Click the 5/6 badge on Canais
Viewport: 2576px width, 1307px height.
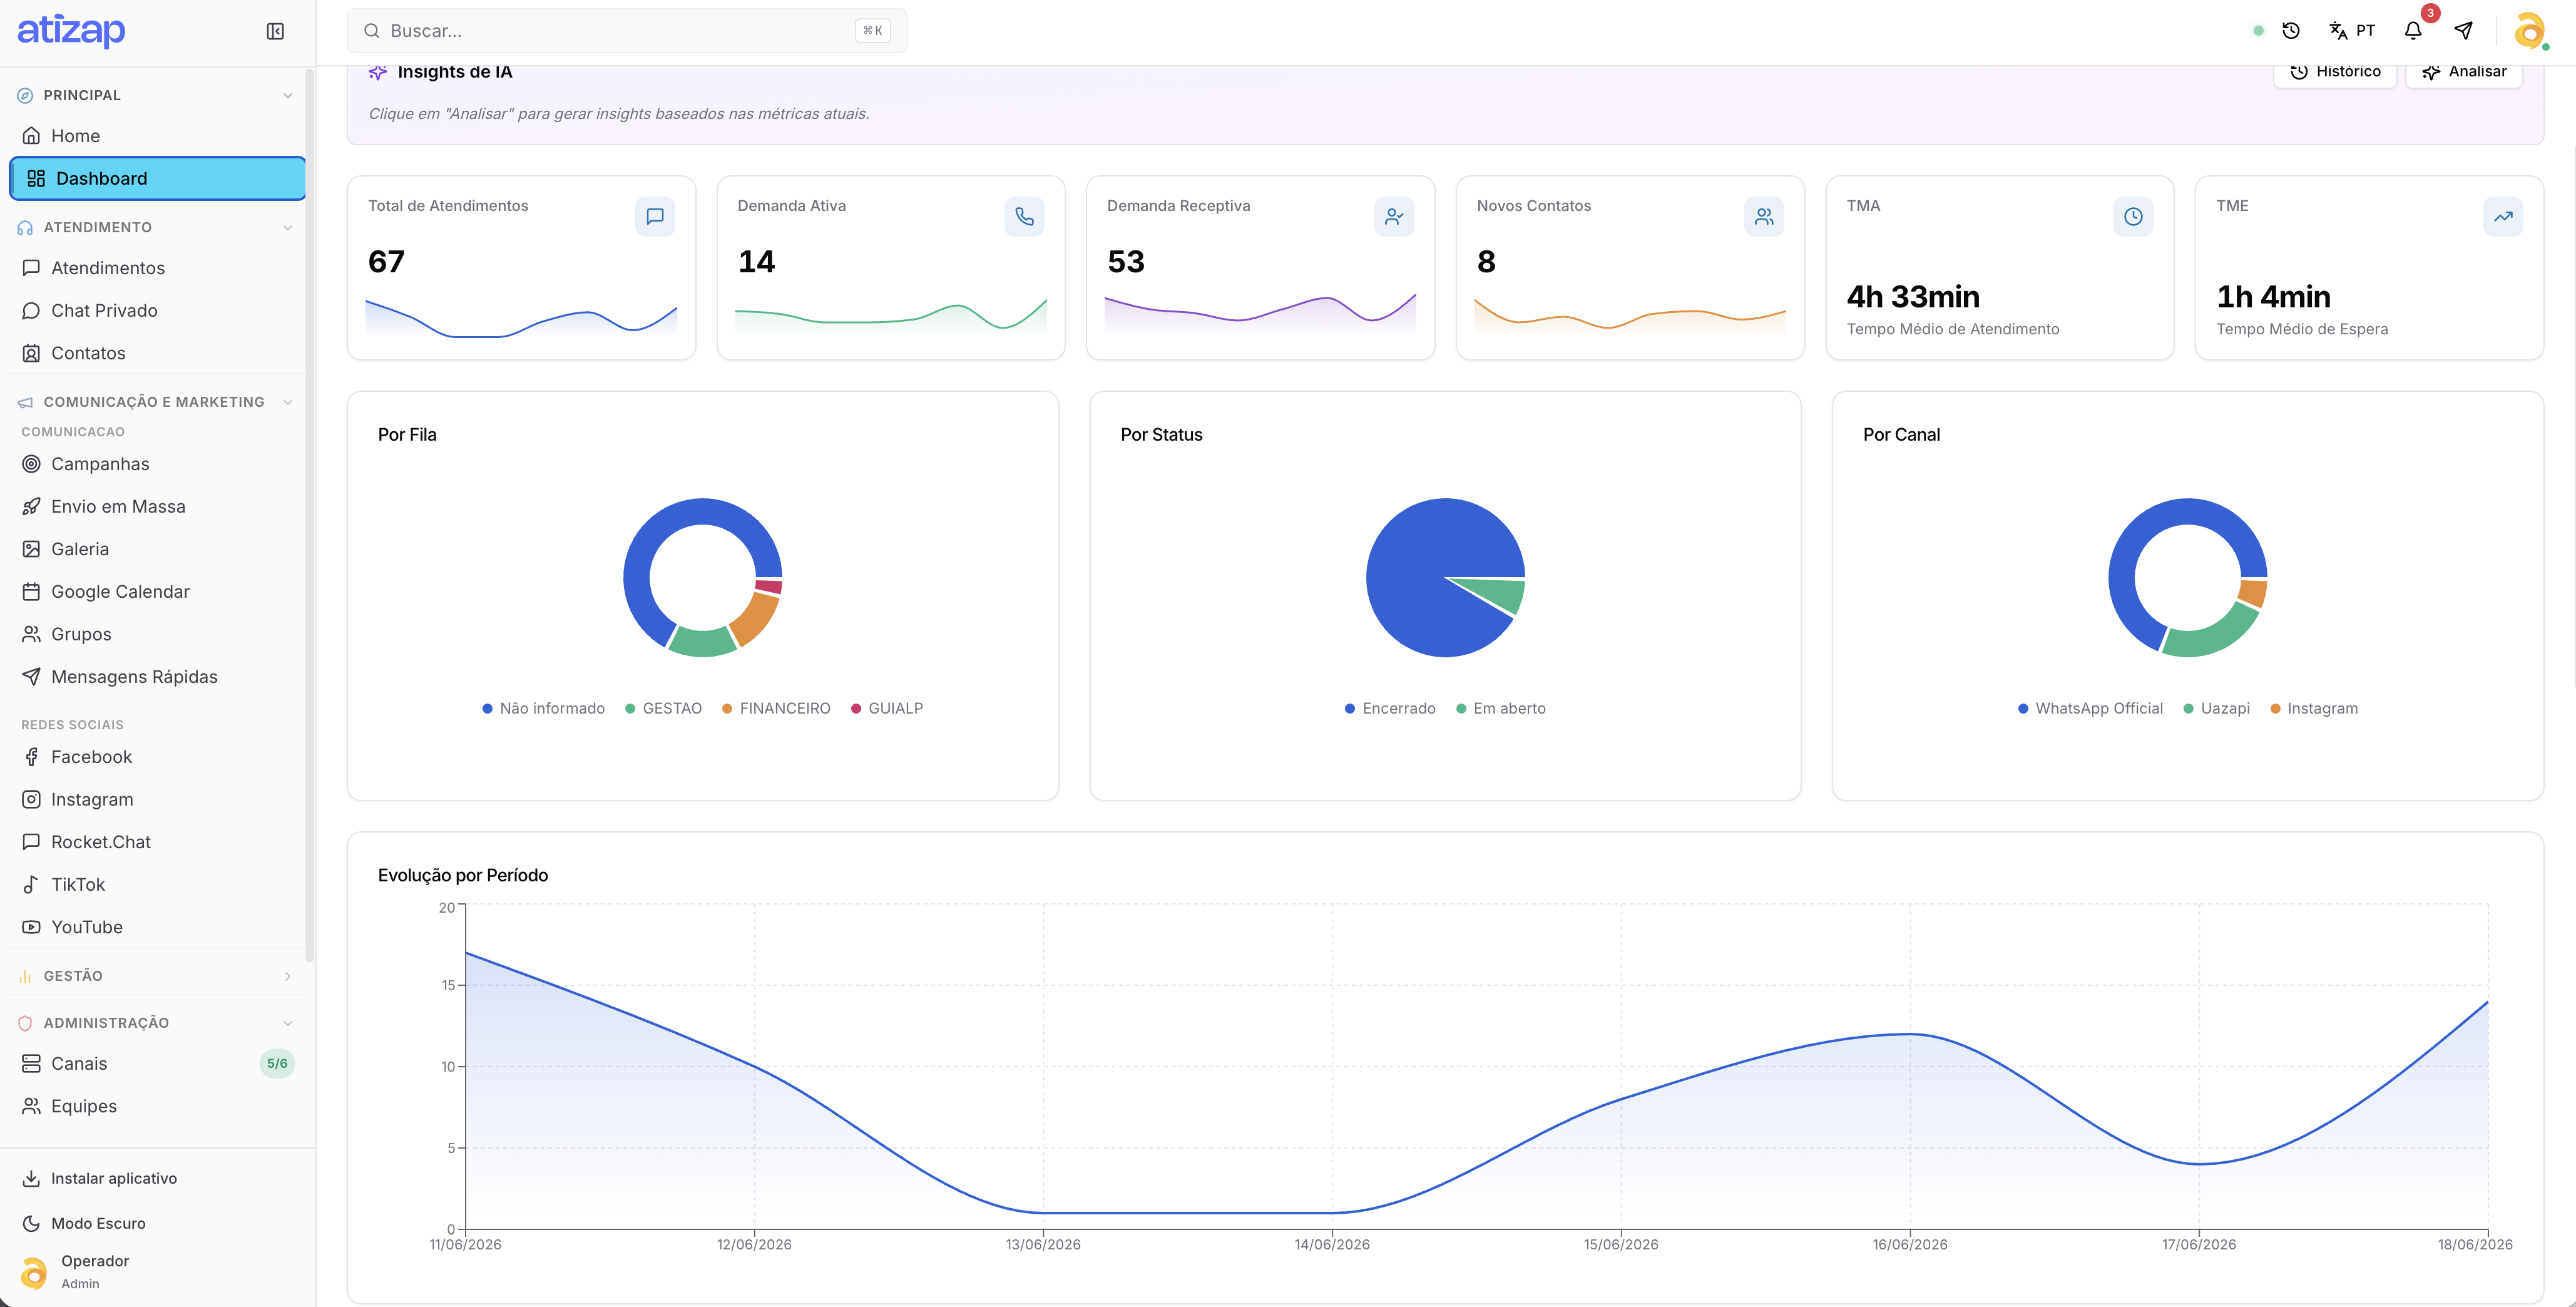(x=277, y=1064)
